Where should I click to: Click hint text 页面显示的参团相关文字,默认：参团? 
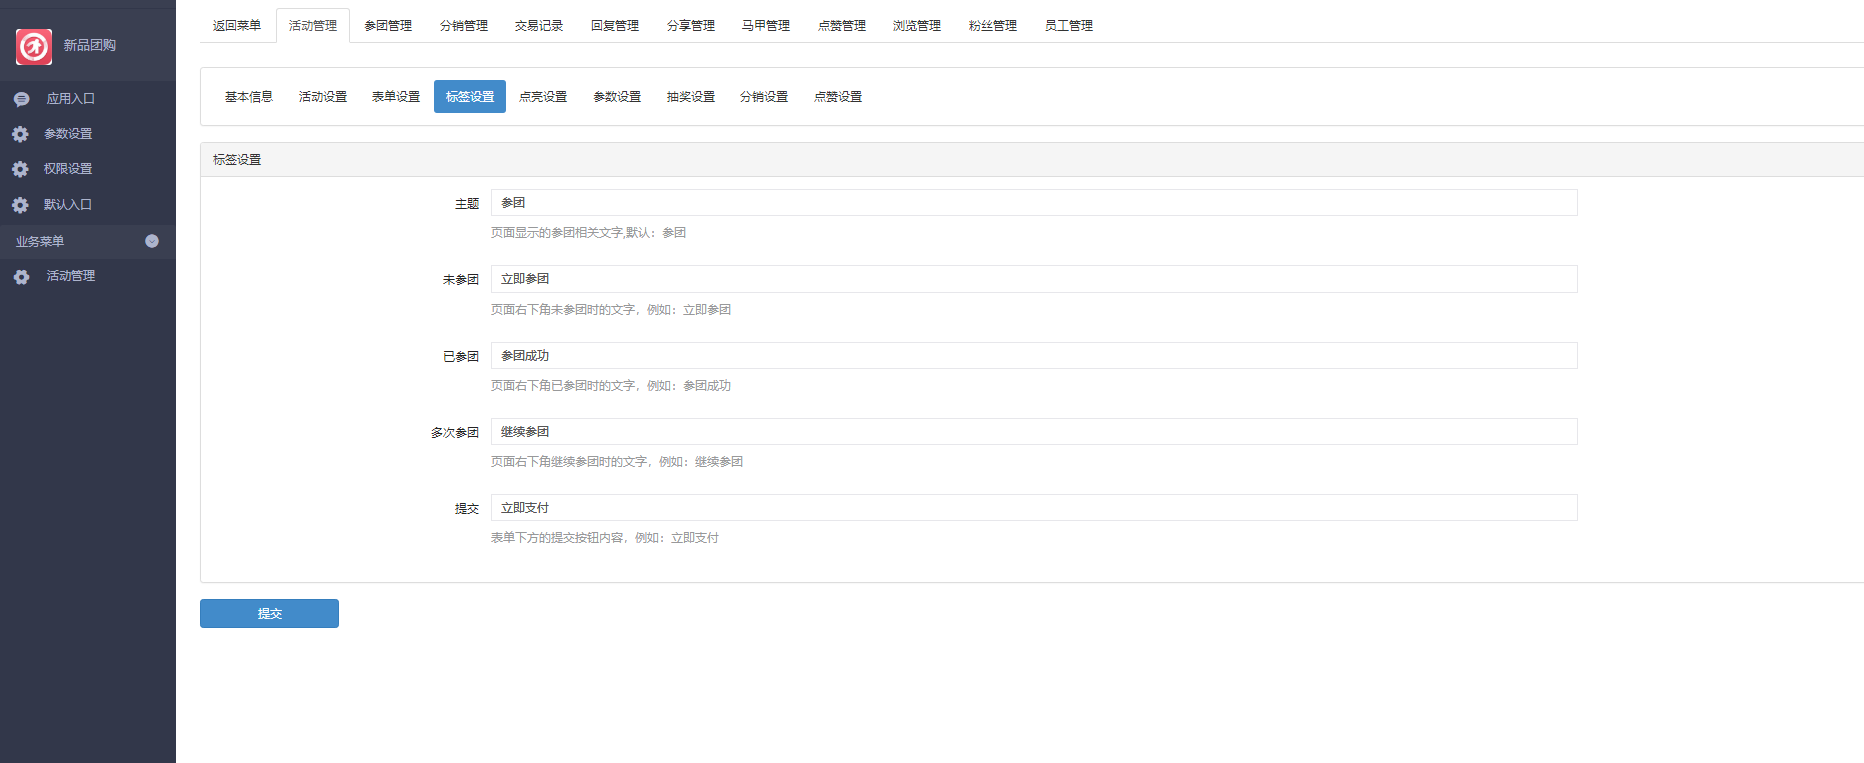pos(588,233)
